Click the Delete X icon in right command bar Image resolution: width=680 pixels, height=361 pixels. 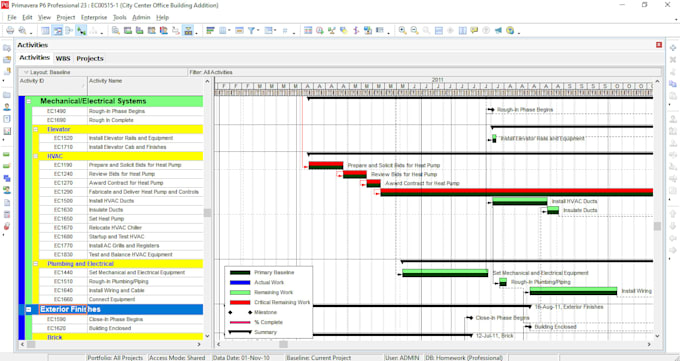pyautogui.click(x=673, y=59)
